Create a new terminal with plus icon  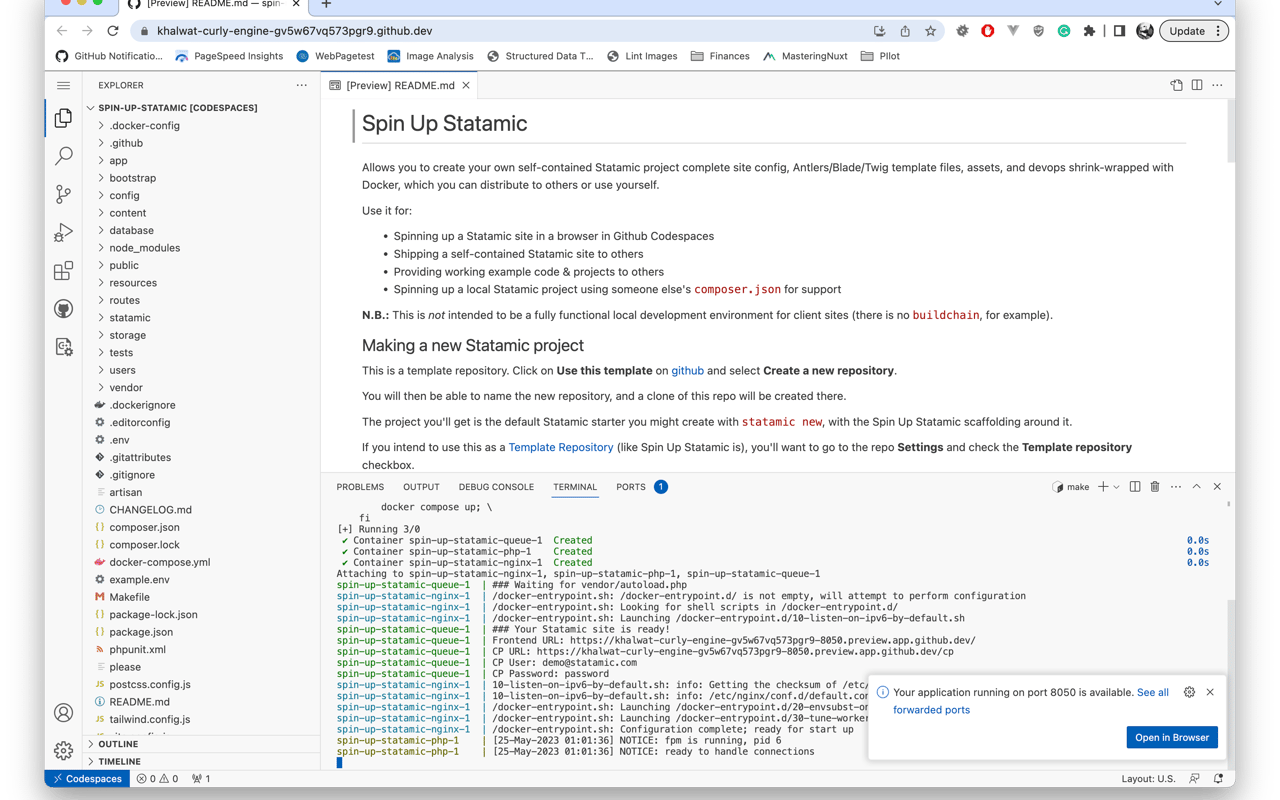click(x=1103, y=487)
